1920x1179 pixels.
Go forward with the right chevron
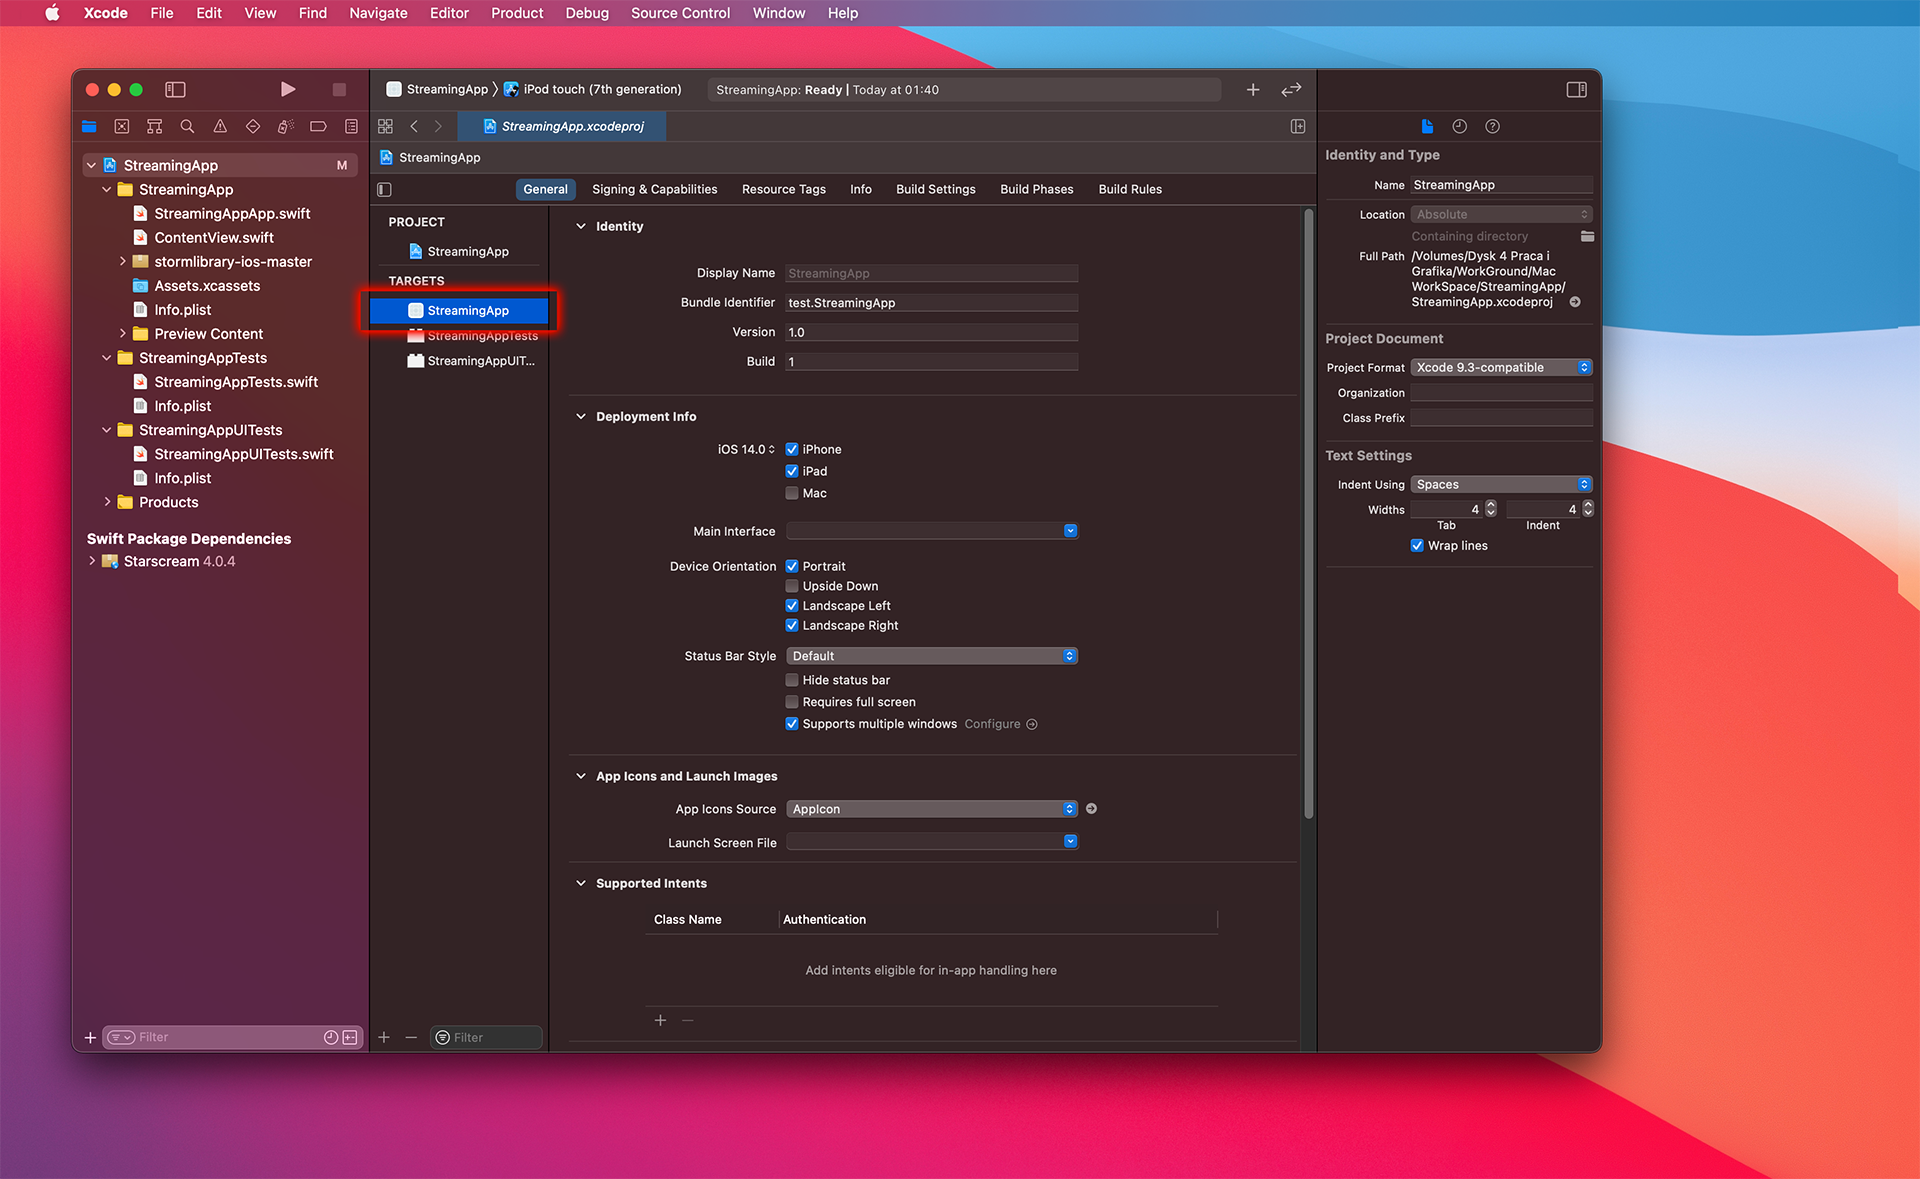(x=438, y=126)
